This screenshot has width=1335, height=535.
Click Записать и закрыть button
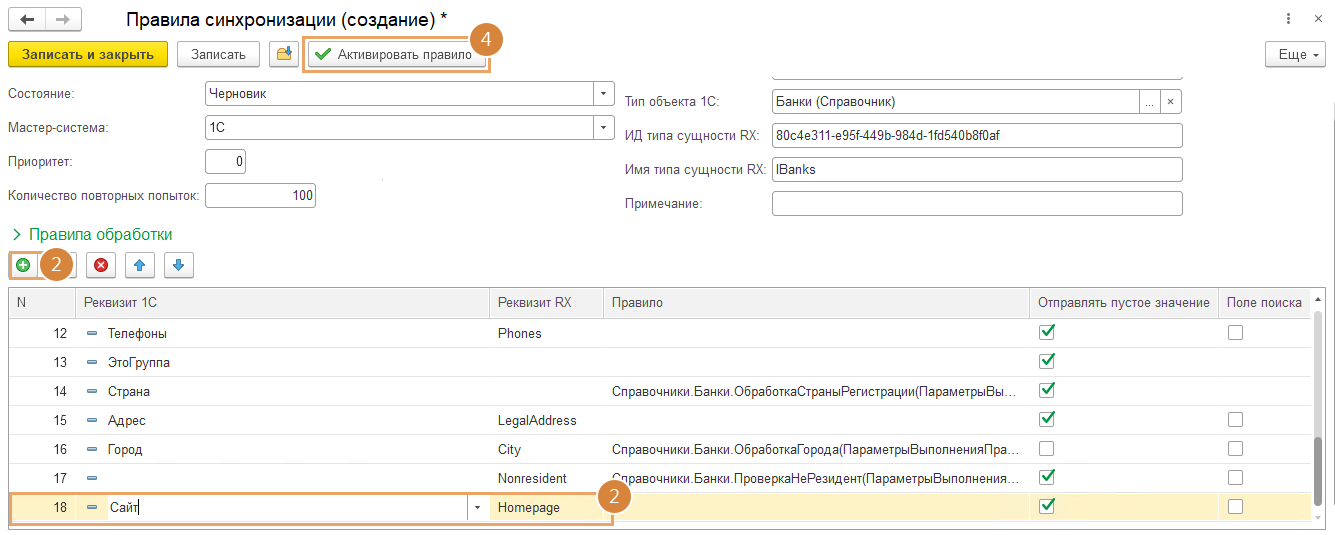[x=87, y=54]
